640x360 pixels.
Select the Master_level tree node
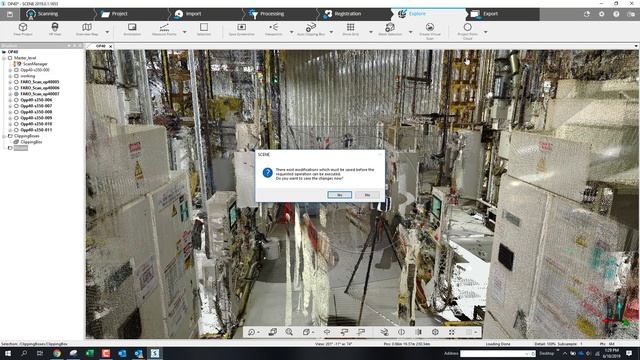pyautogui.click(x=25, y=58)
